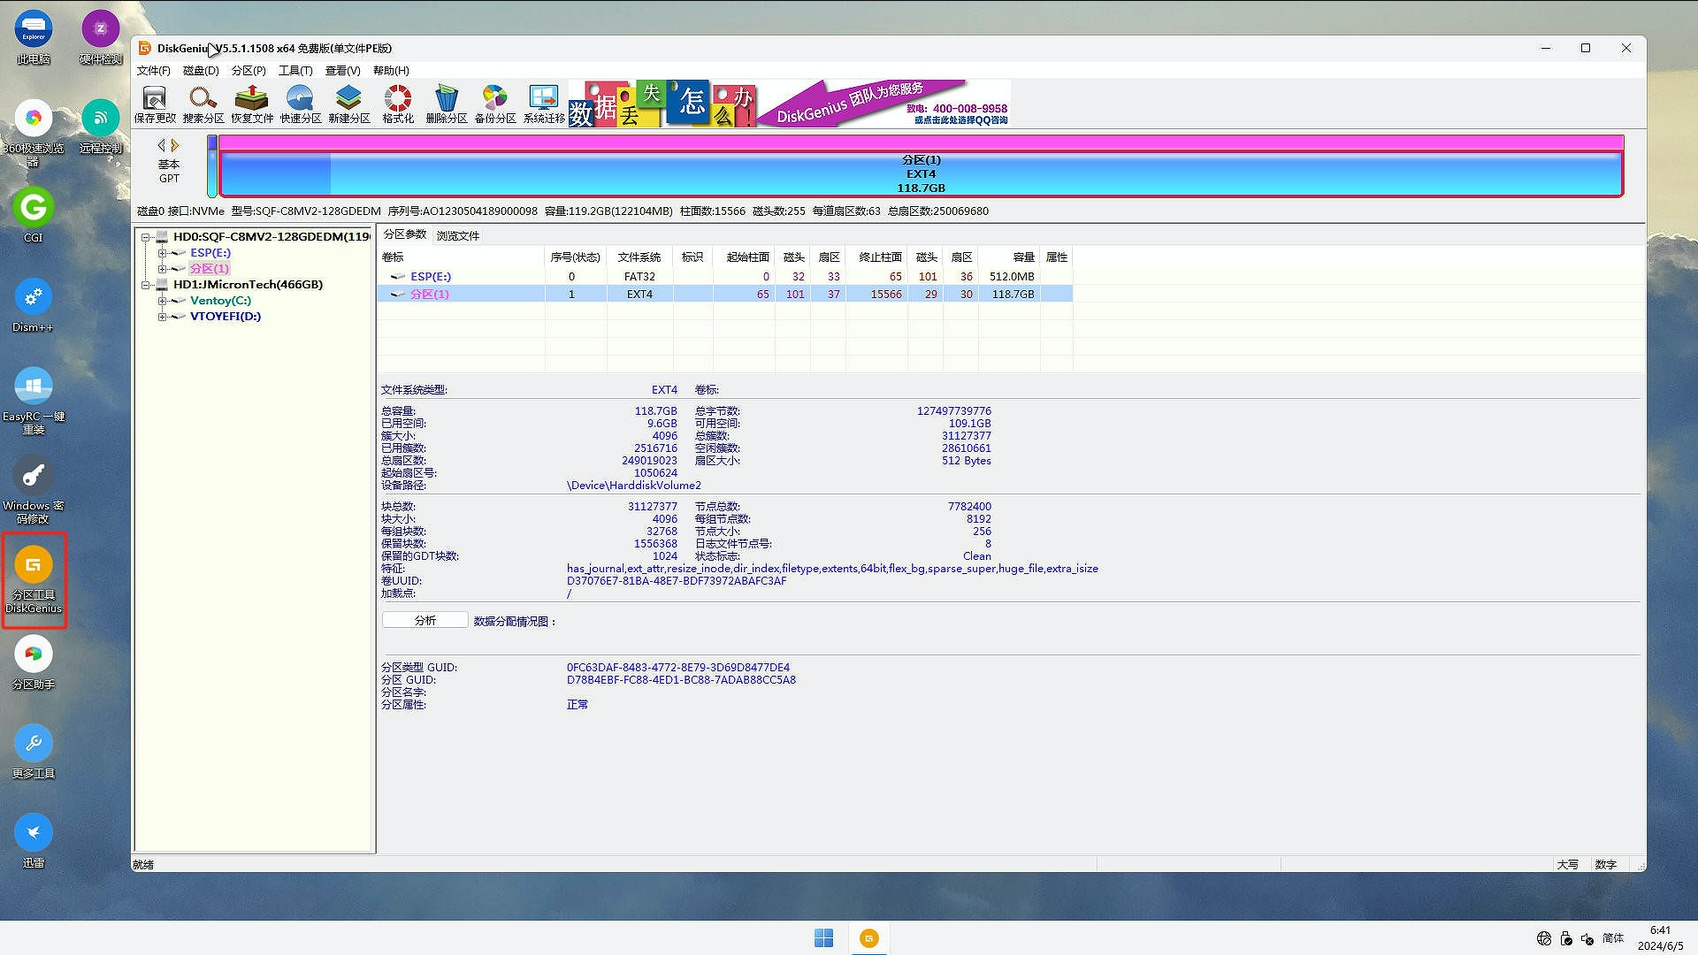Open the 搜索分区 search partition tool
The width and height of the screenshot is (1698, 955).
click(203, 104)
